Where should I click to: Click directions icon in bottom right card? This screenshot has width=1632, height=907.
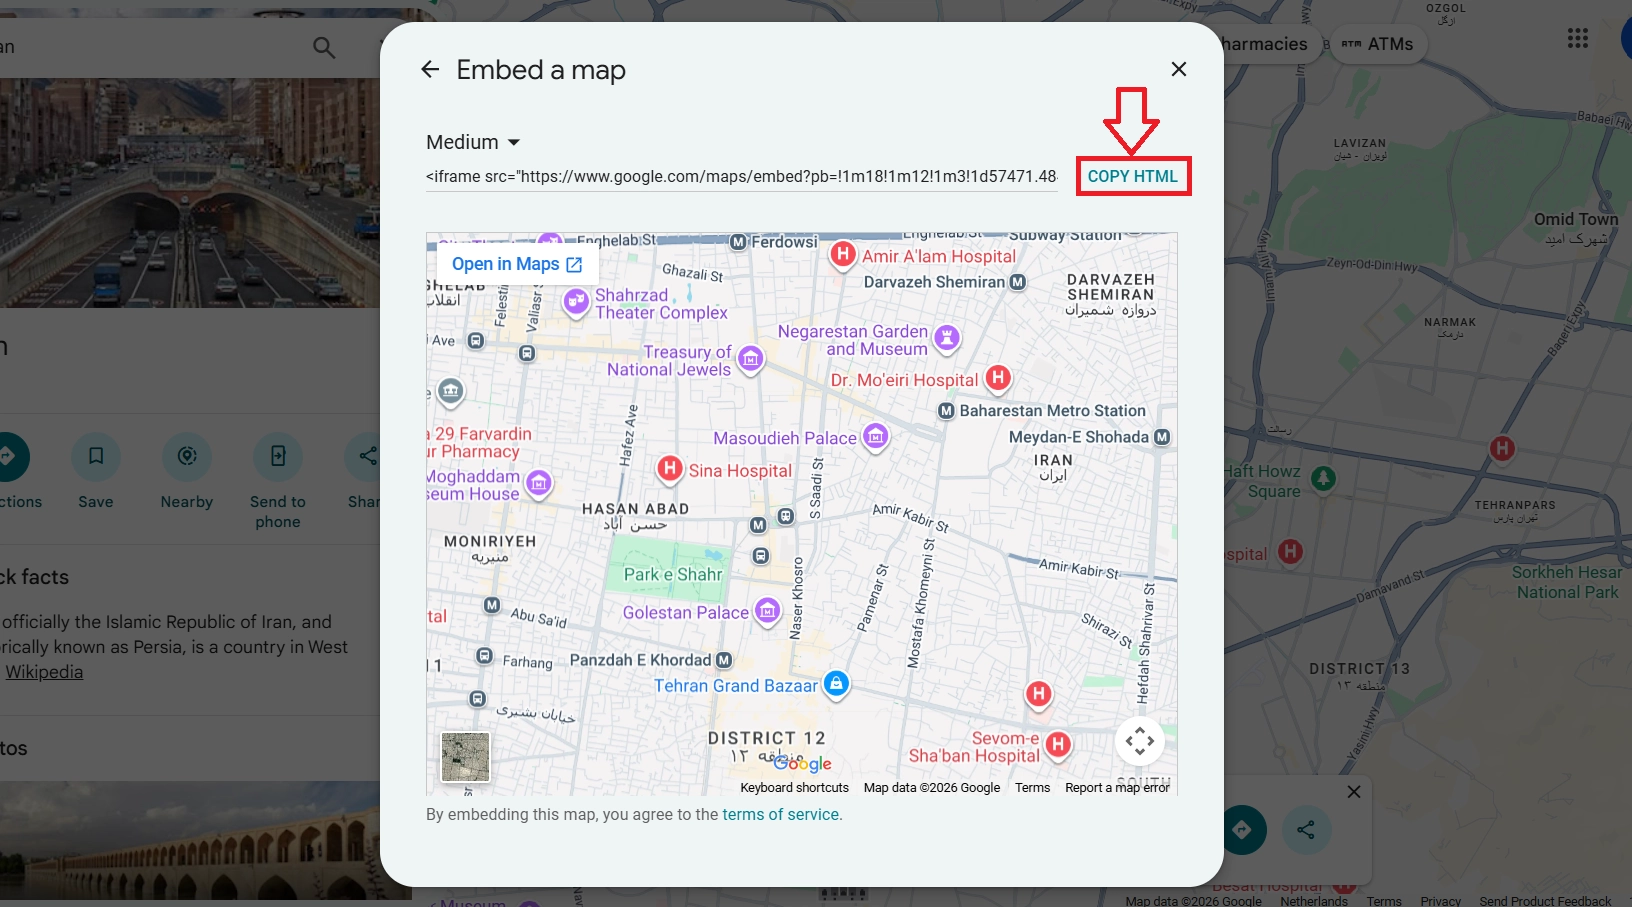click(x=1242, y=829)
